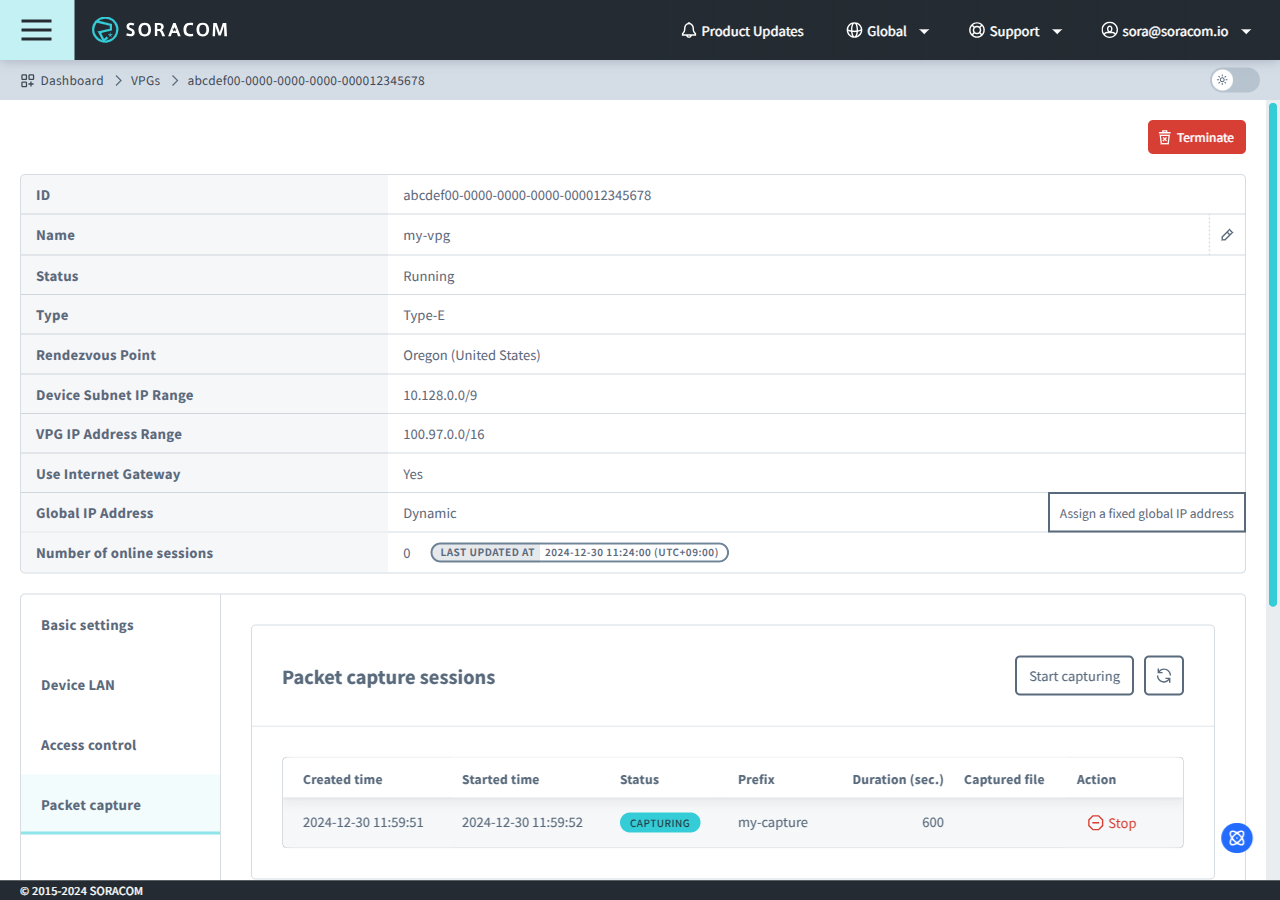Edit the VPG name using the pencil icon
Image resolution: width=1280 pixels, height=900 pixels.
[1227, 235]
